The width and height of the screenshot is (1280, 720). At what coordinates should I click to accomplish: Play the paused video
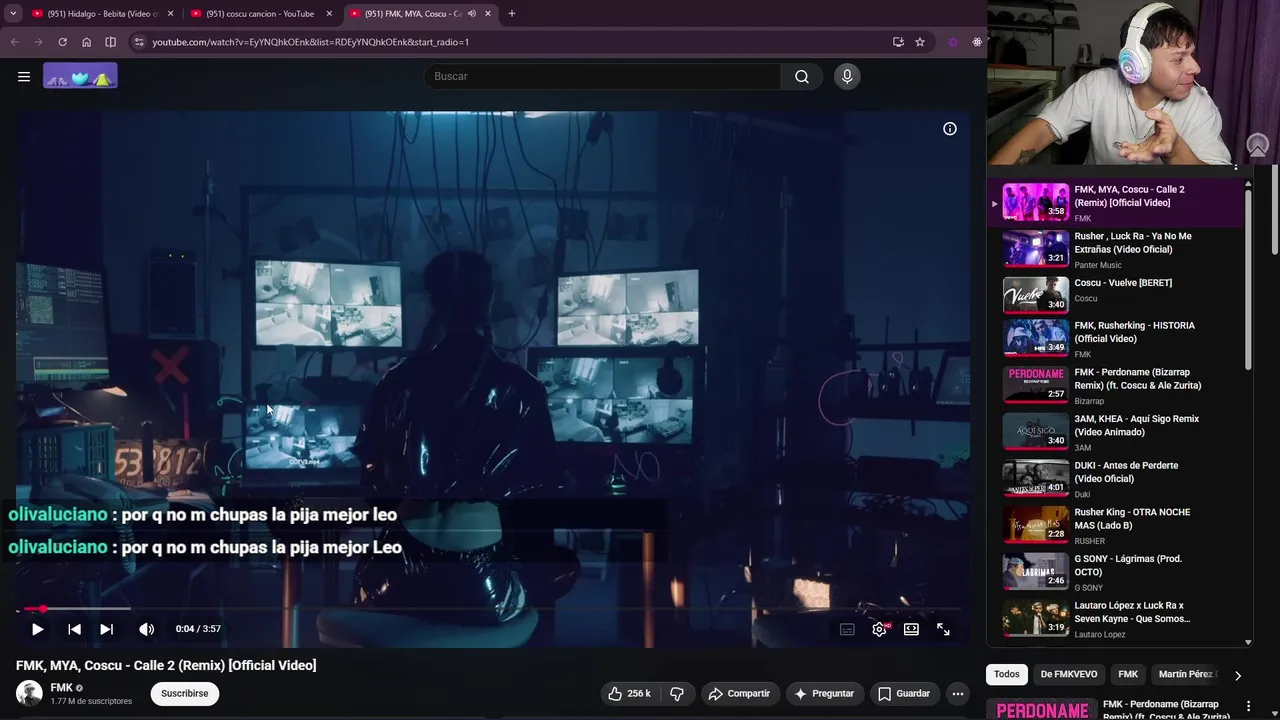(37, 629)
